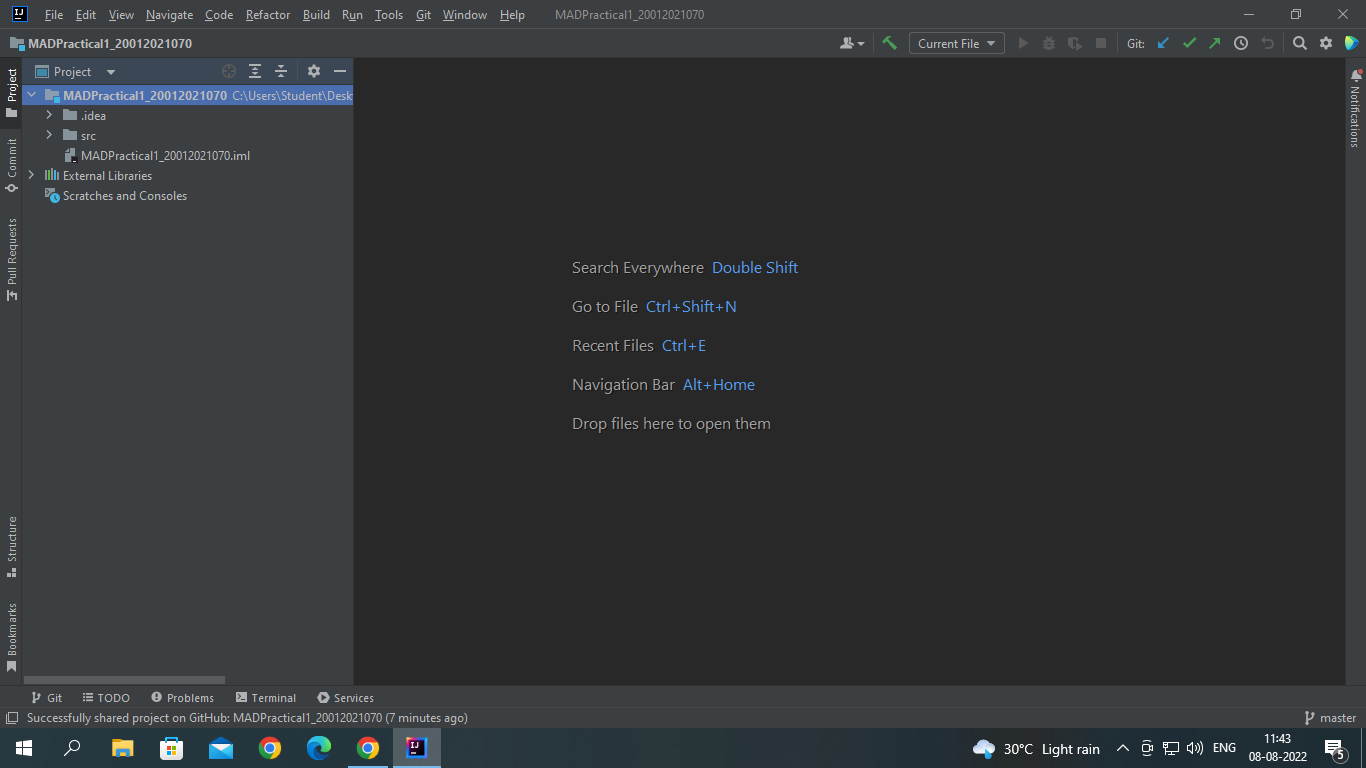
Task: Click Collapse All in the Project panel
Action: pyautogui.click(x=280, y=71)
